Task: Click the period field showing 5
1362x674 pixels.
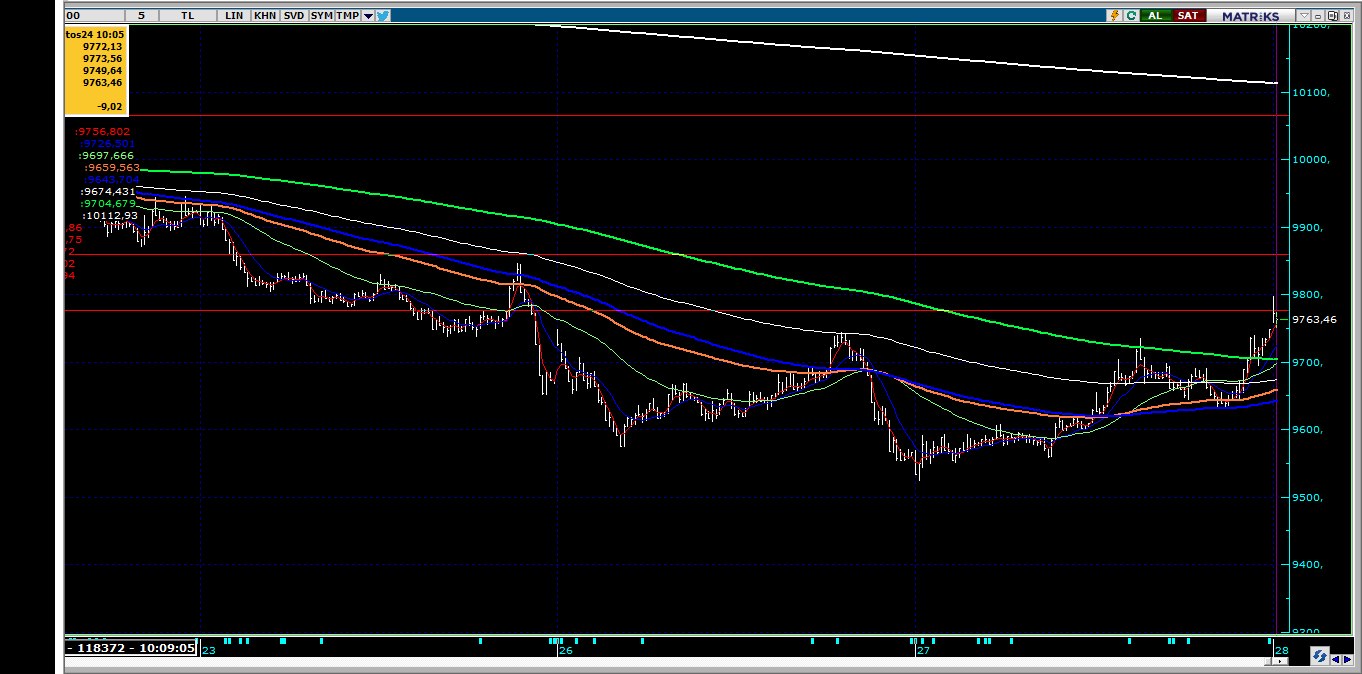Action: 142,15
